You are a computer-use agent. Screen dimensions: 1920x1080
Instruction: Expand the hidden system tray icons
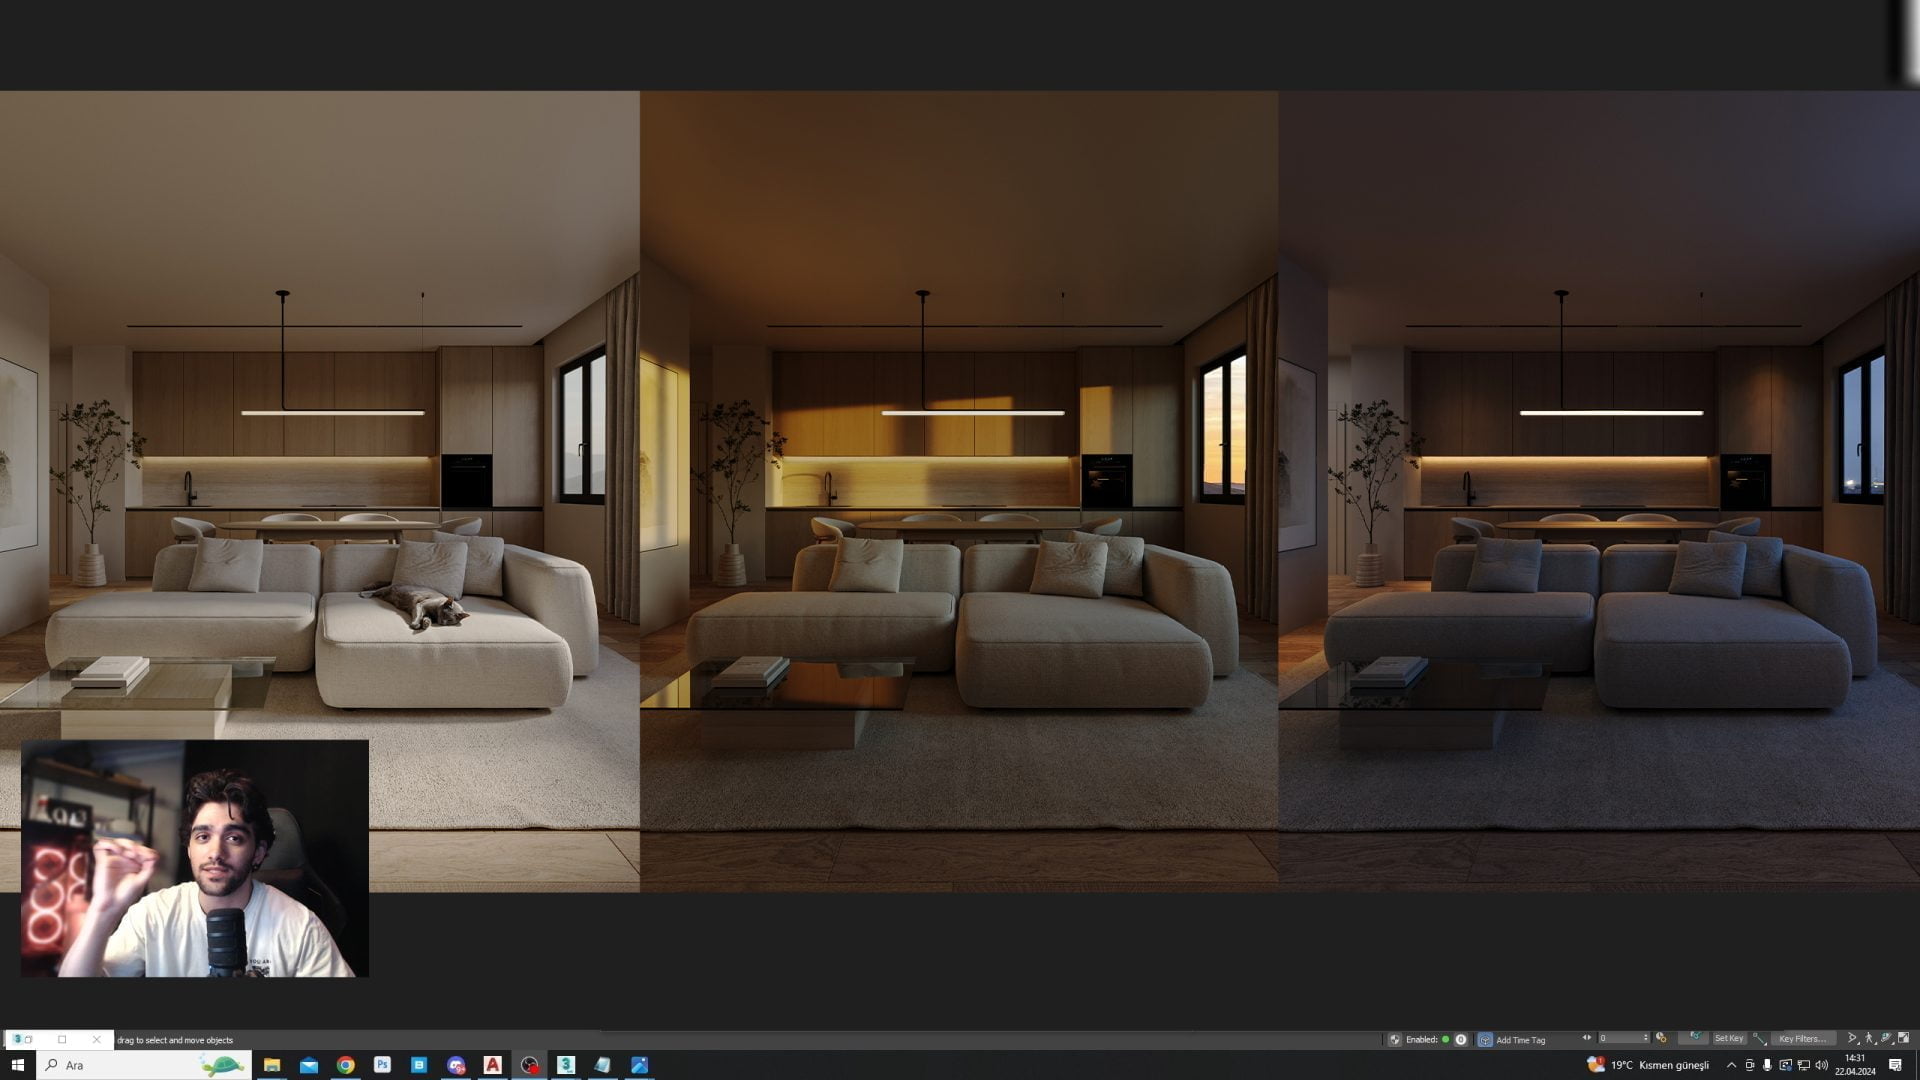tap(1732, 1065)
